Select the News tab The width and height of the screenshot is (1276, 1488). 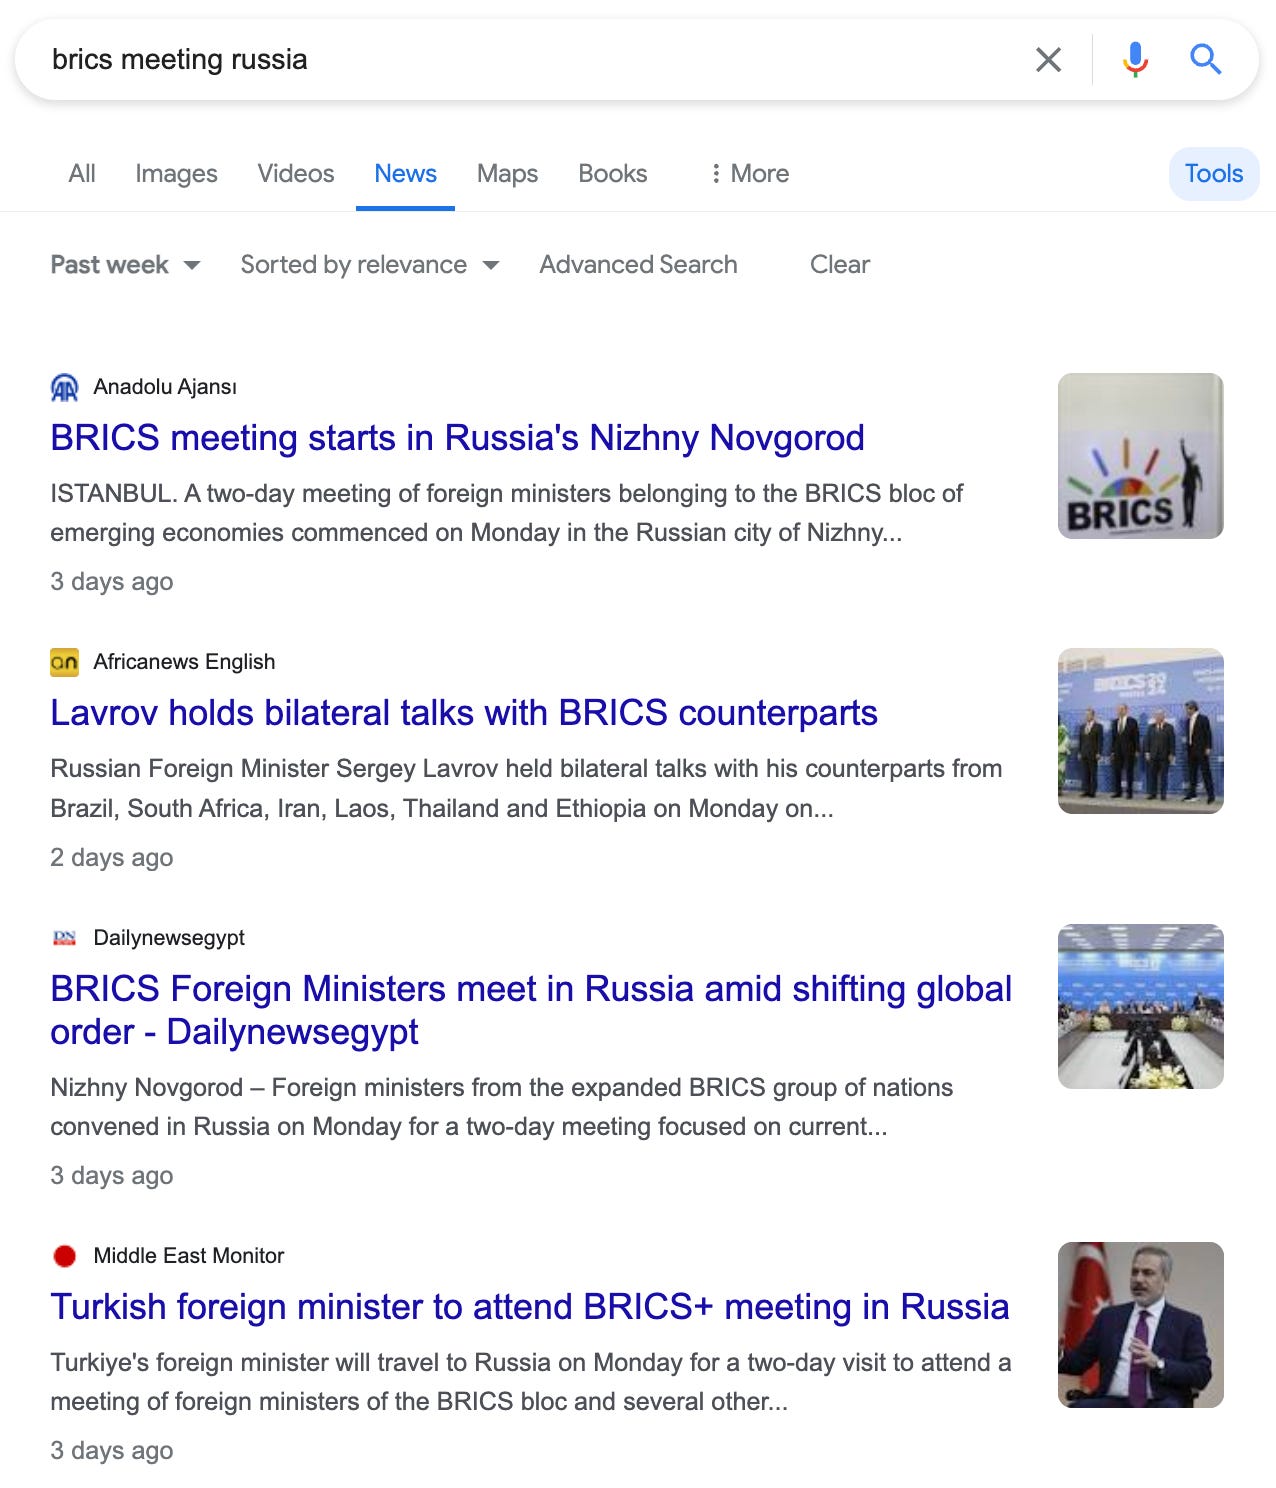click(x=405, y=174)
